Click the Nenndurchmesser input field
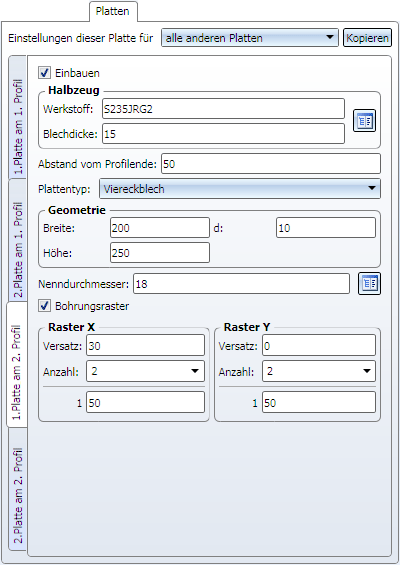 241,284
